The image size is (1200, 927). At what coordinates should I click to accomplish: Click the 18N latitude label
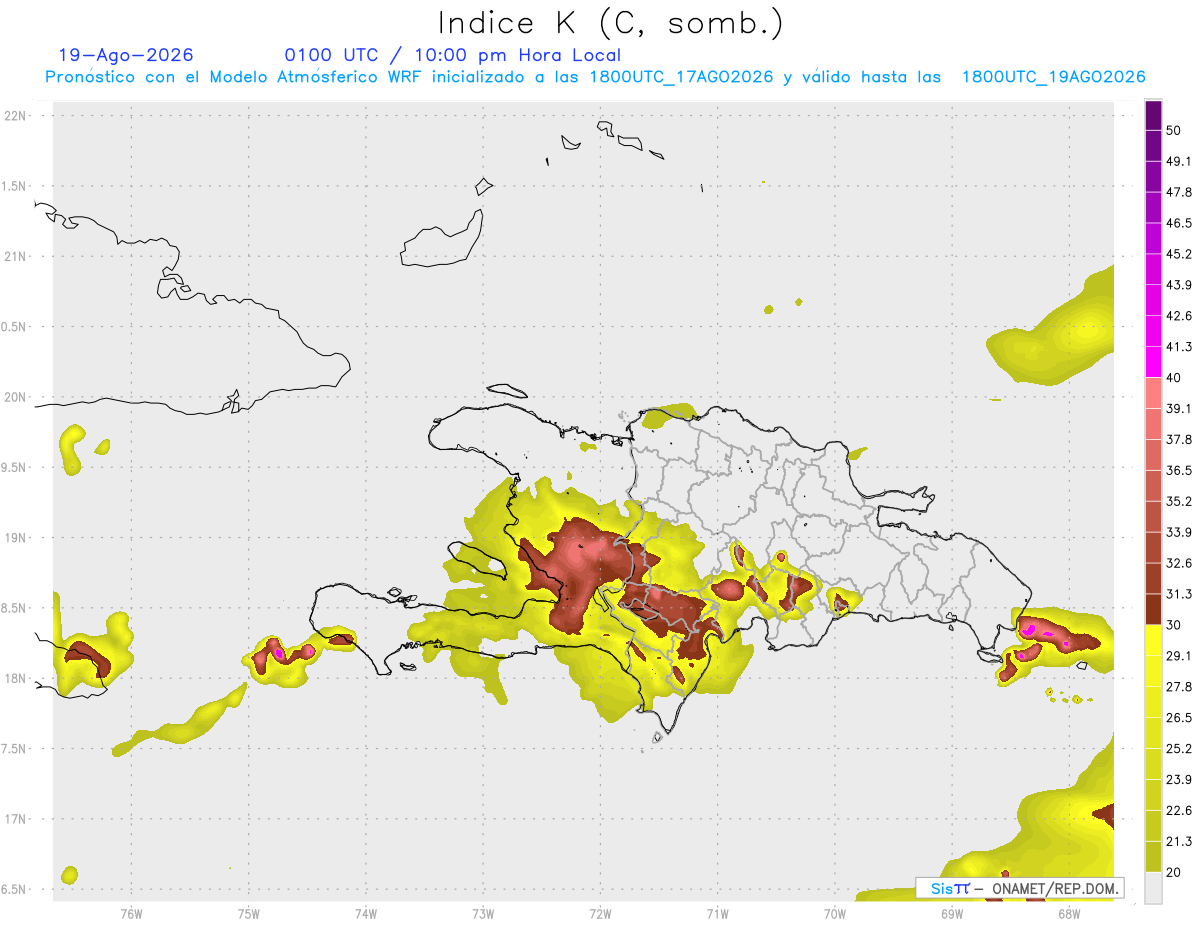(15, 679)
